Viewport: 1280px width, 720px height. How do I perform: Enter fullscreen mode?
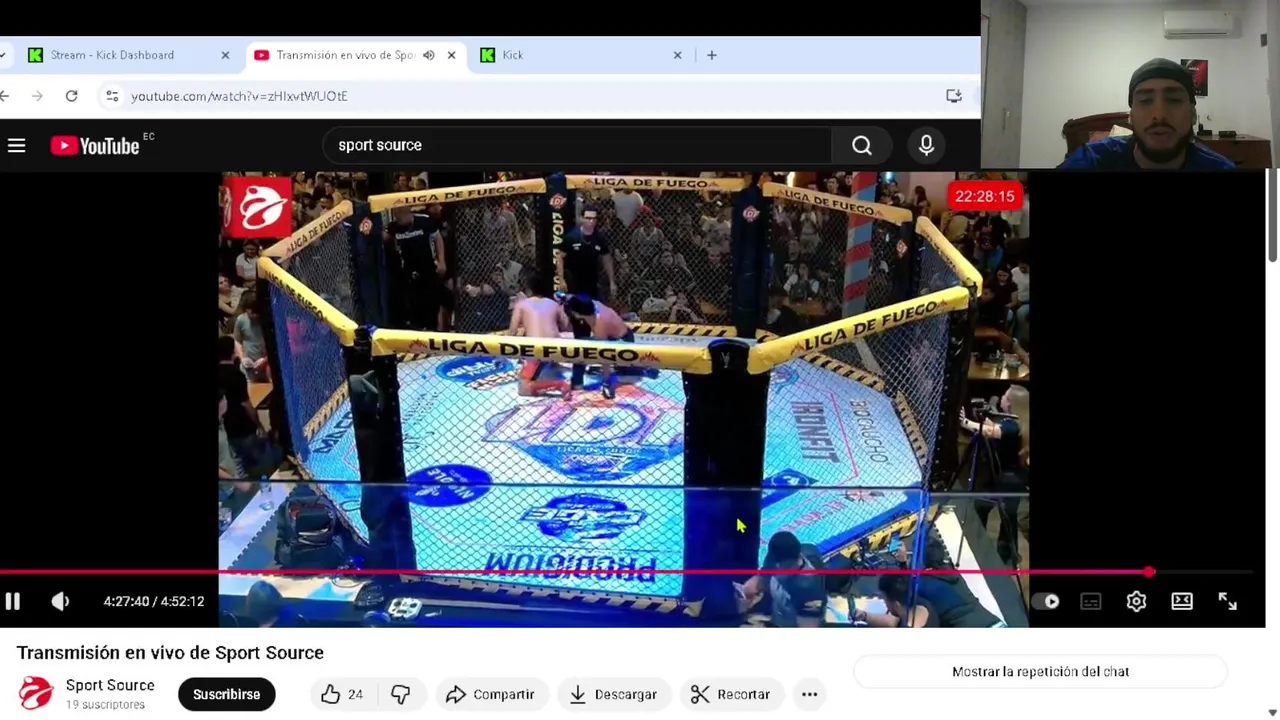point(1227,601)
